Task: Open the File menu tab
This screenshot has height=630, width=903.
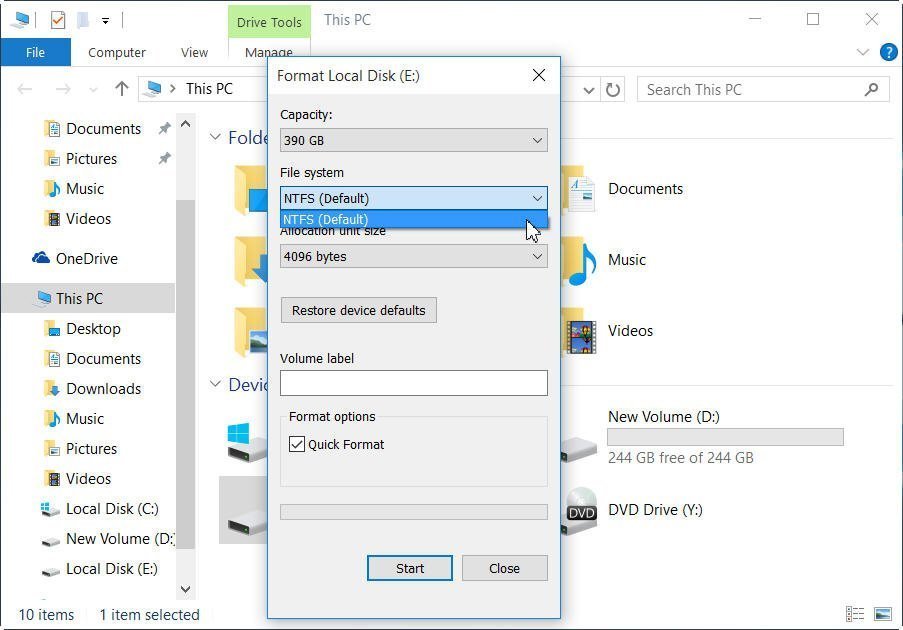Action: (x=35, y=53)
